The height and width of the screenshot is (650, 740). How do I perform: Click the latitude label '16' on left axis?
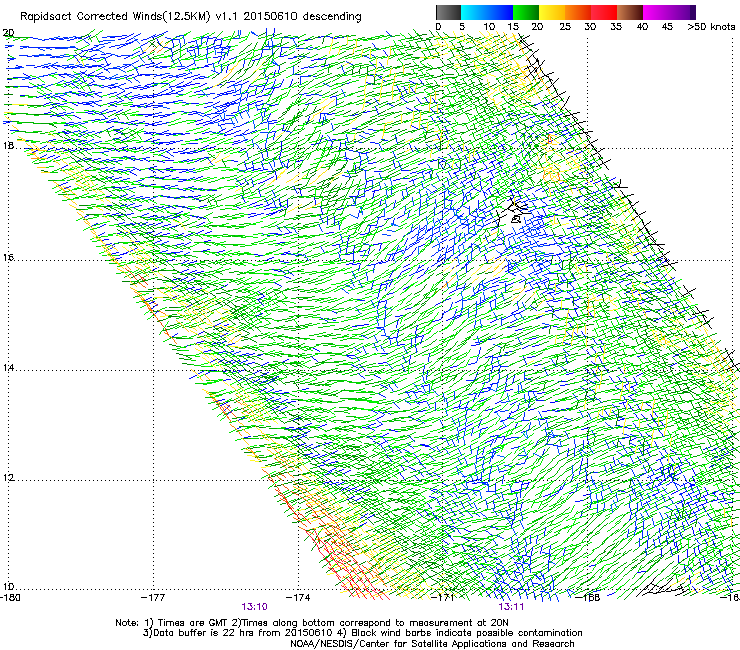pyautogui.click(x=8, y=258)
